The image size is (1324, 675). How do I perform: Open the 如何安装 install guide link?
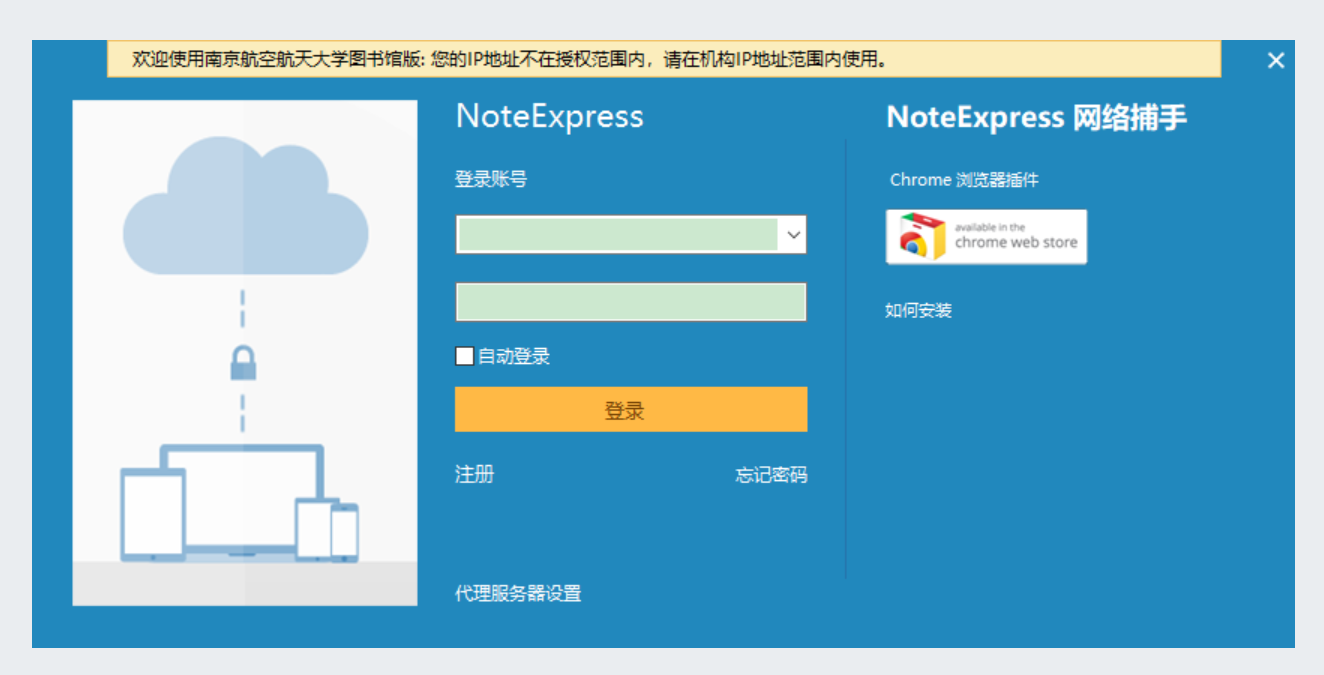coord(918,310)
